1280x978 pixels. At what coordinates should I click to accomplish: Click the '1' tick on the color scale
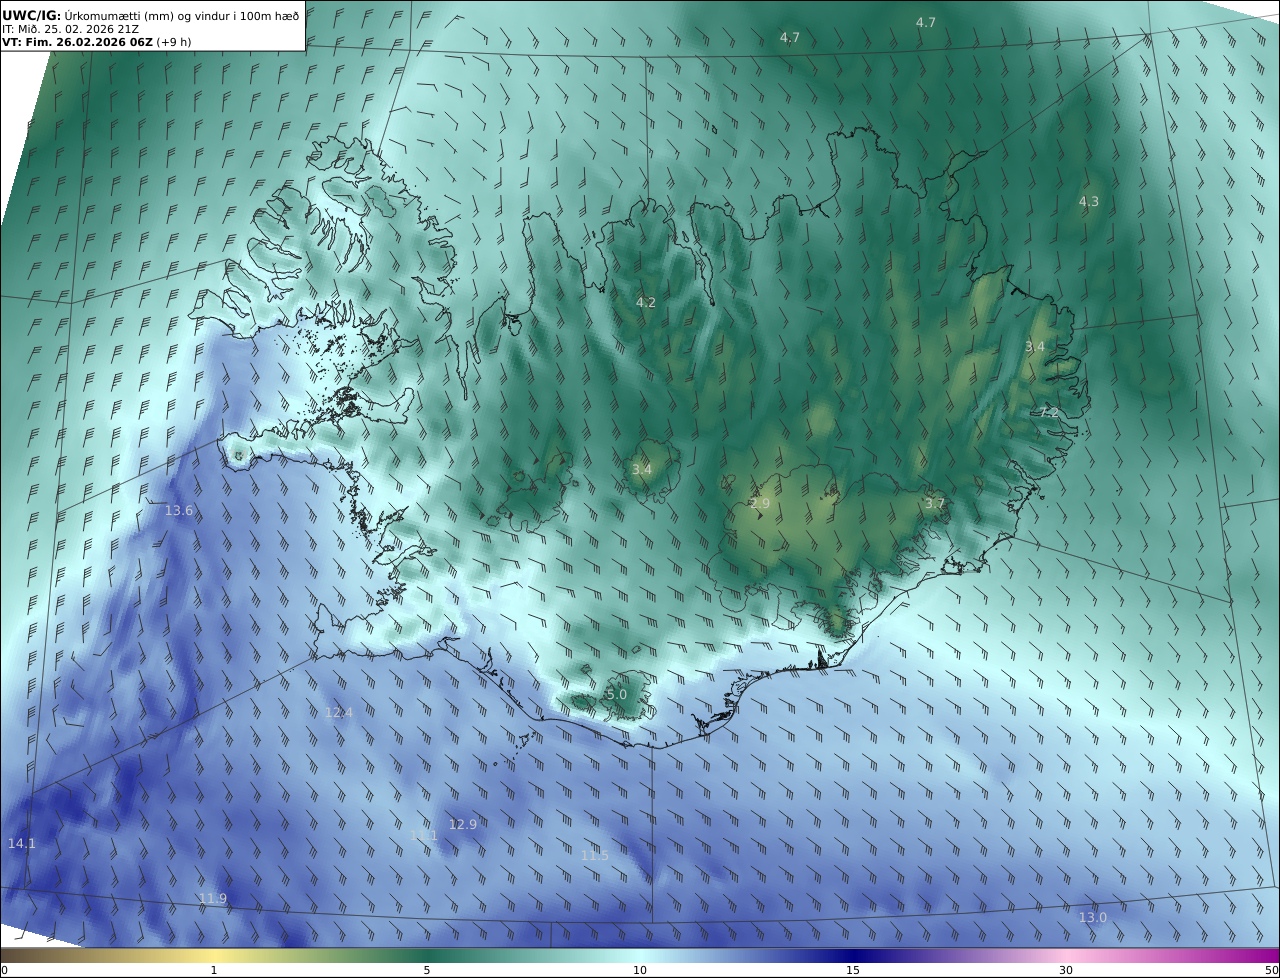click(x=214, y=970)
